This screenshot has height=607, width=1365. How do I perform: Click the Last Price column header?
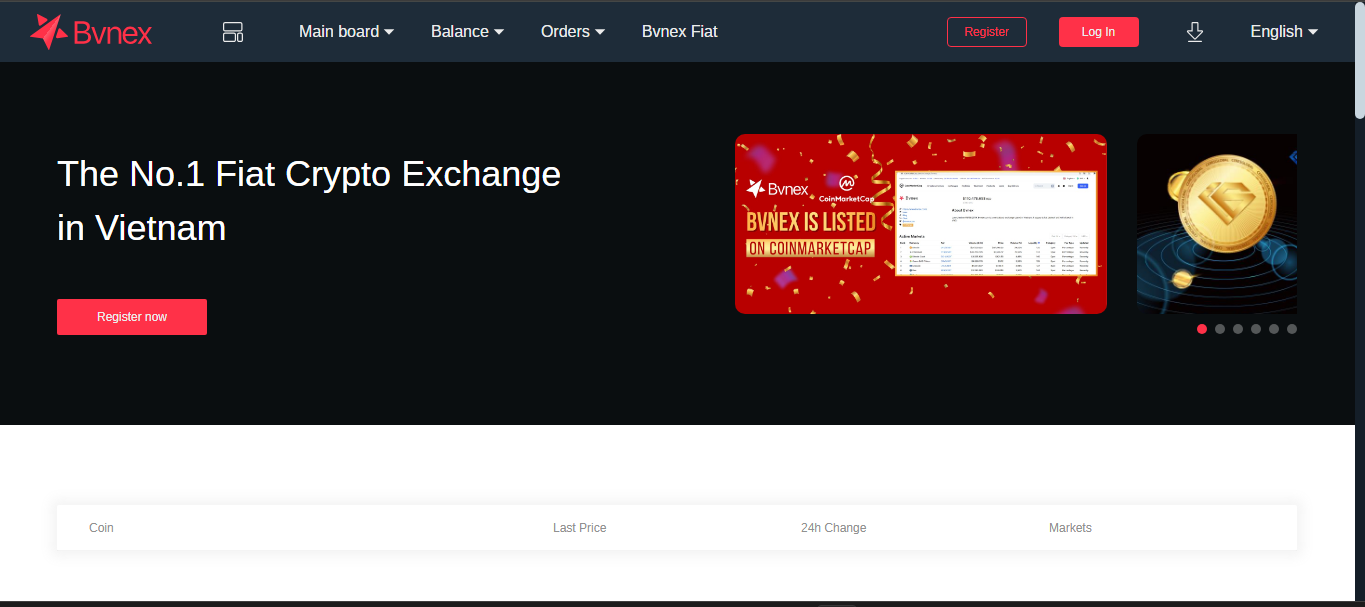click(x=580, y=528)
